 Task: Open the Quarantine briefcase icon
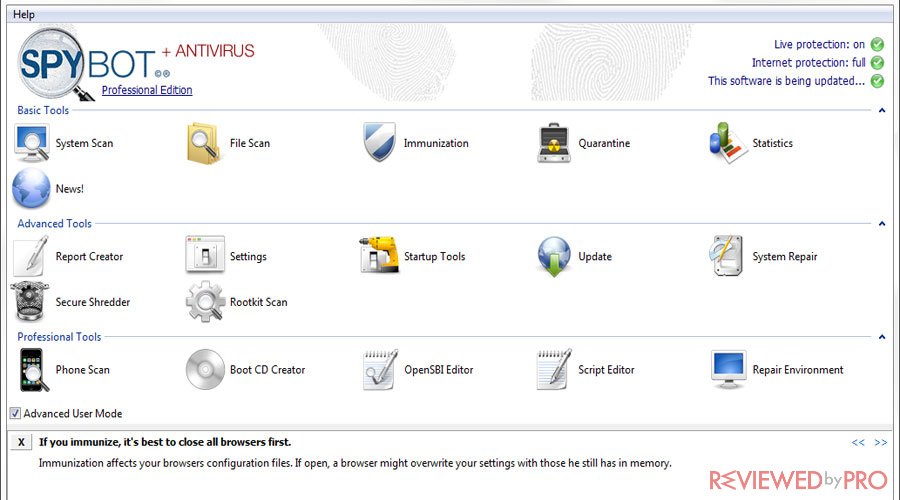(554, 143)
